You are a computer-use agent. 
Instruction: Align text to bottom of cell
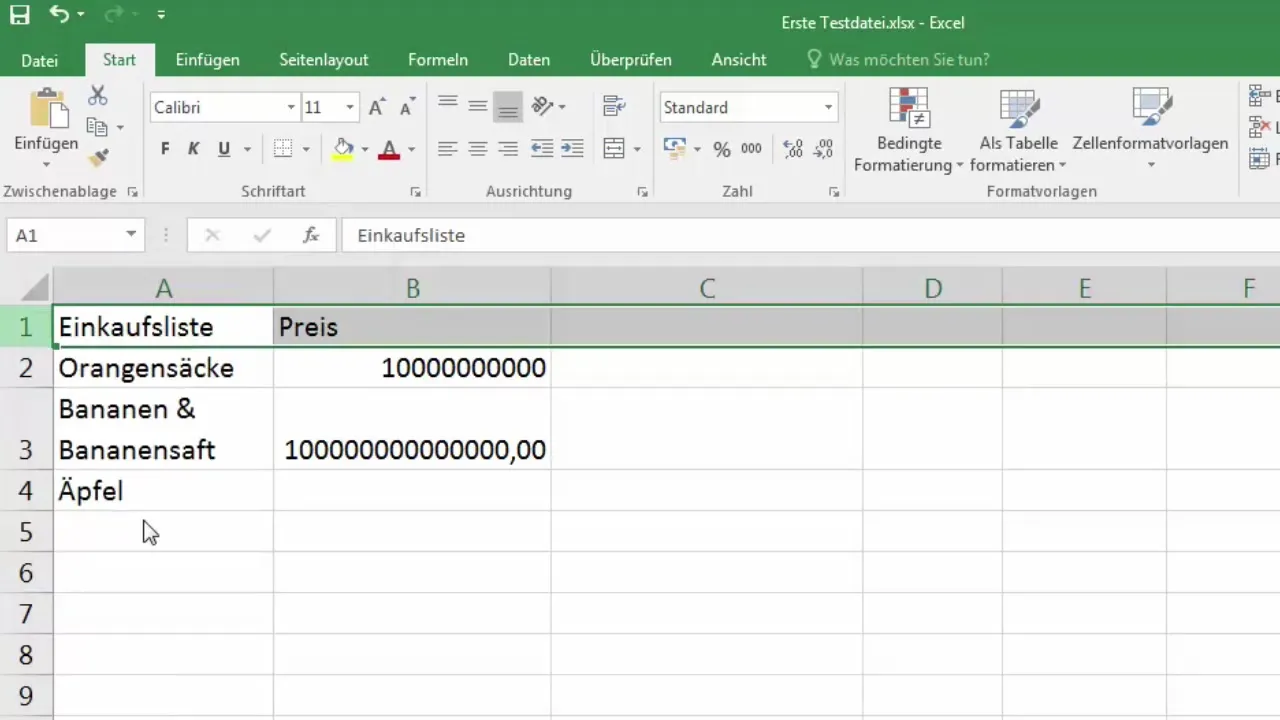[508, 106]
